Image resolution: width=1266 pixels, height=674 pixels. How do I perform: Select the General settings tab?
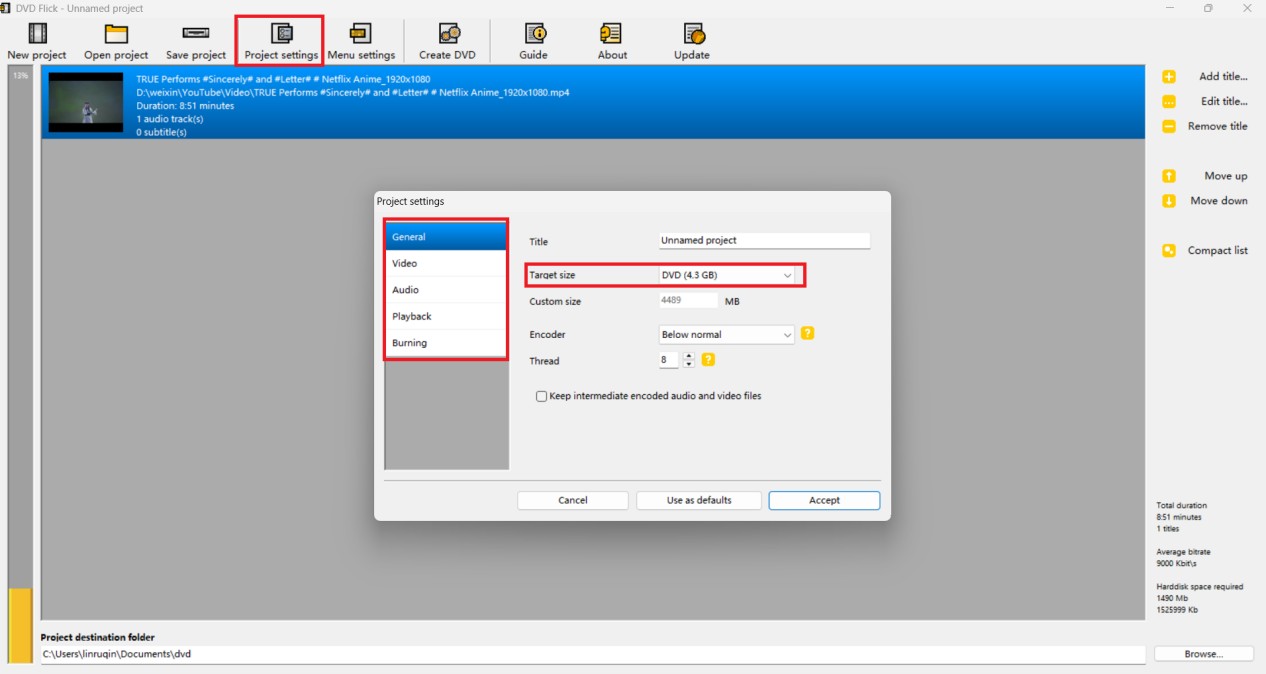pos(446,237)
